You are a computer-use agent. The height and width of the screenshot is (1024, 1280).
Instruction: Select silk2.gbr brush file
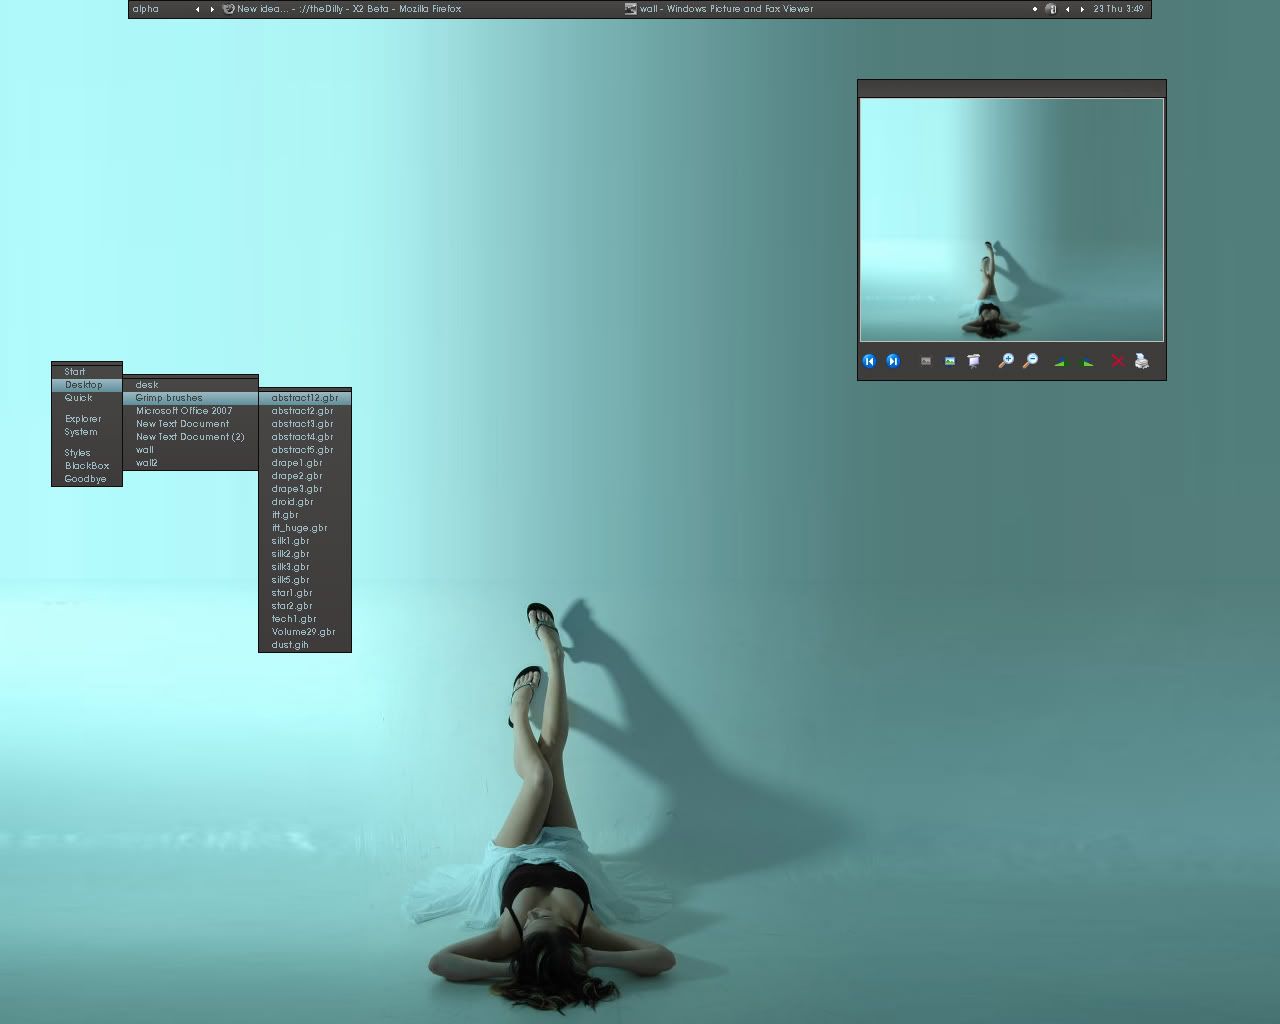(305, 554)
